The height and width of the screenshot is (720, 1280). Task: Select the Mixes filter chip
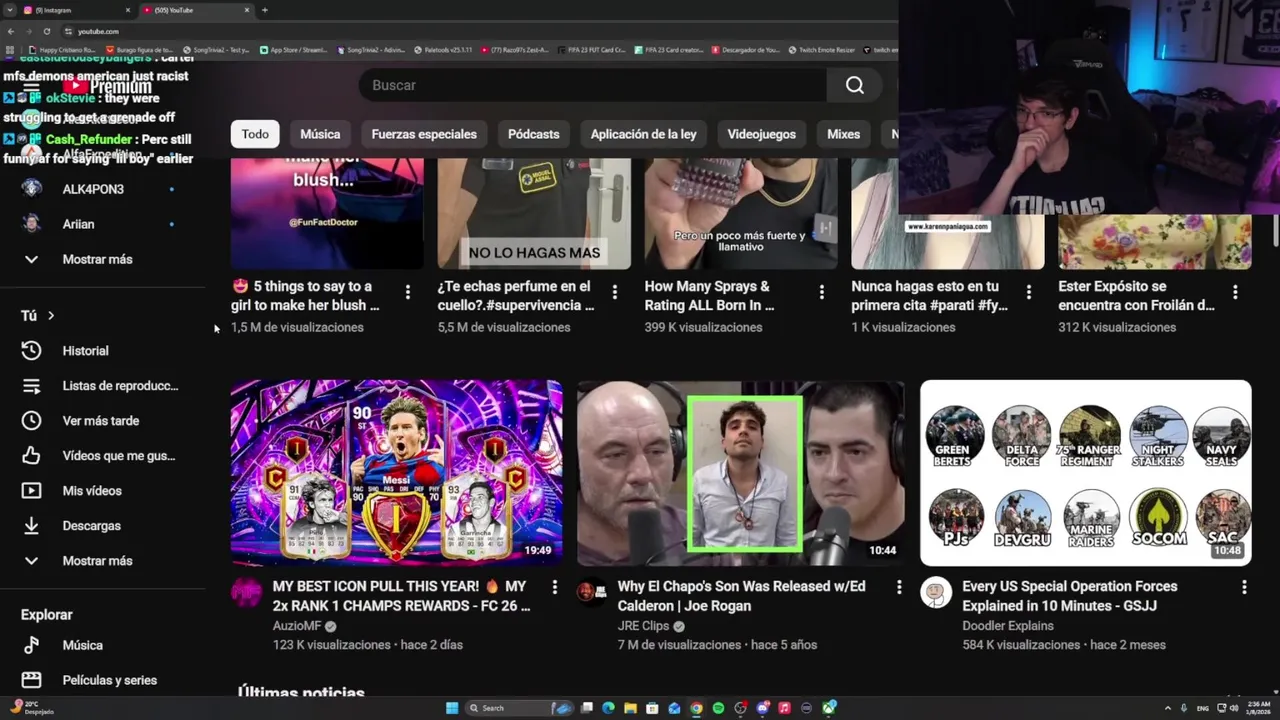coord(843,134)
